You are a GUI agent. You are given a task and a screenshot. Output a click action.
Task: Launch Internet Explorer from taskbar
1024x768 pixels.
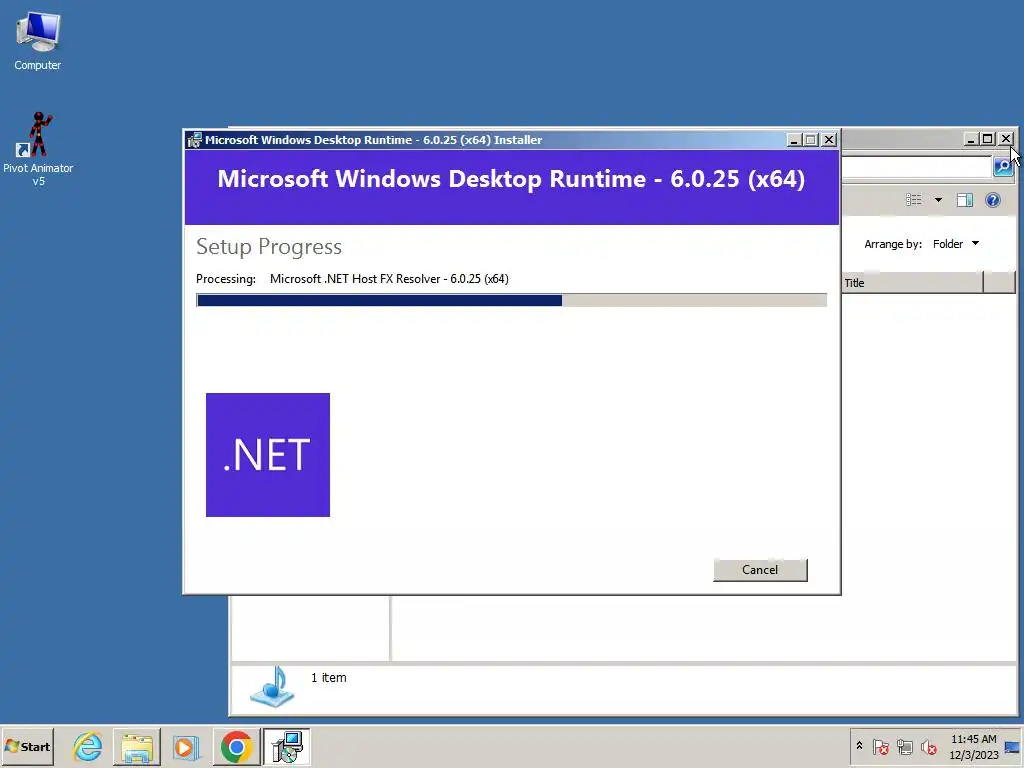[88, 746]
